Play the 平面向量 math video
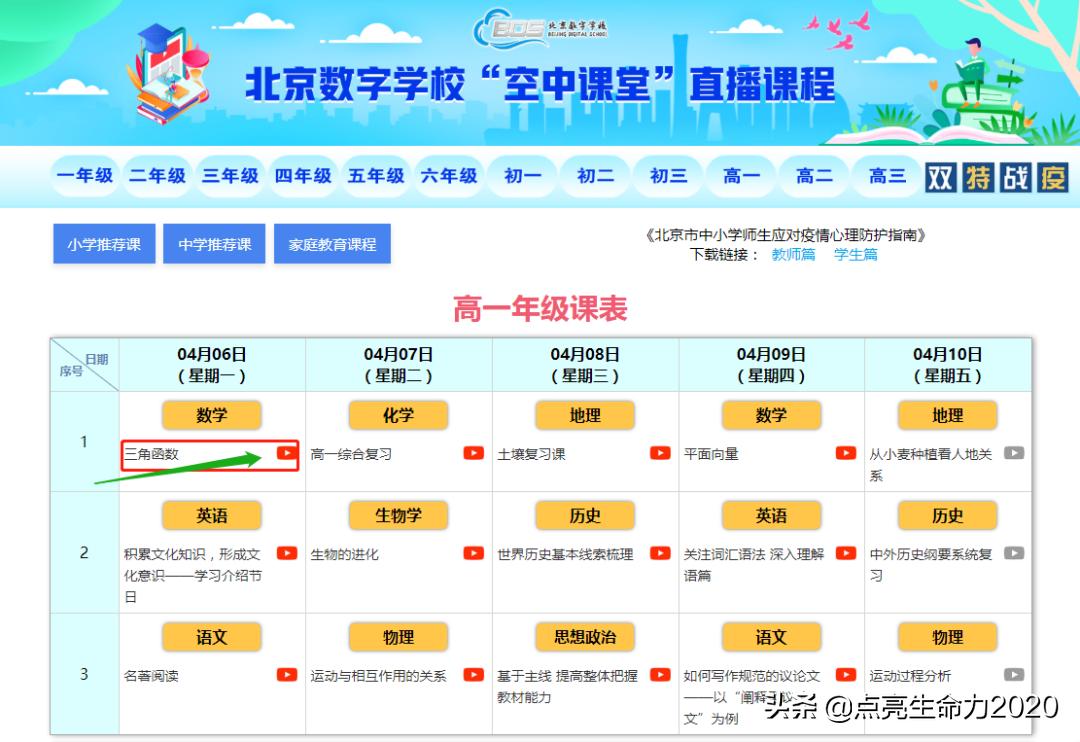This screenshot has width=1080, height=742. pyautogui.click(x=845, y=452)
